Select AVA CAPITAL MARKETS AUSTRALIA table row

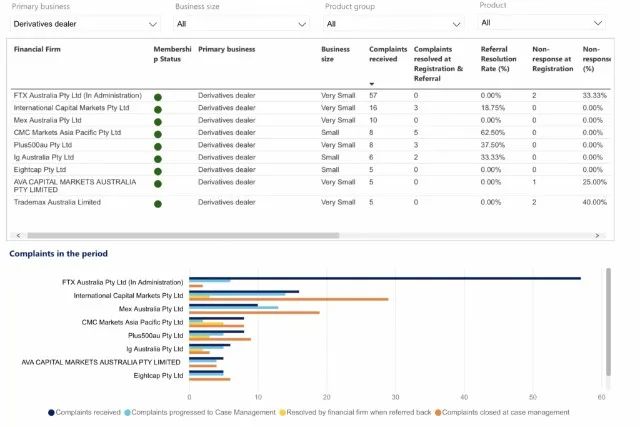pyautogui.click(x=311, y=186)
